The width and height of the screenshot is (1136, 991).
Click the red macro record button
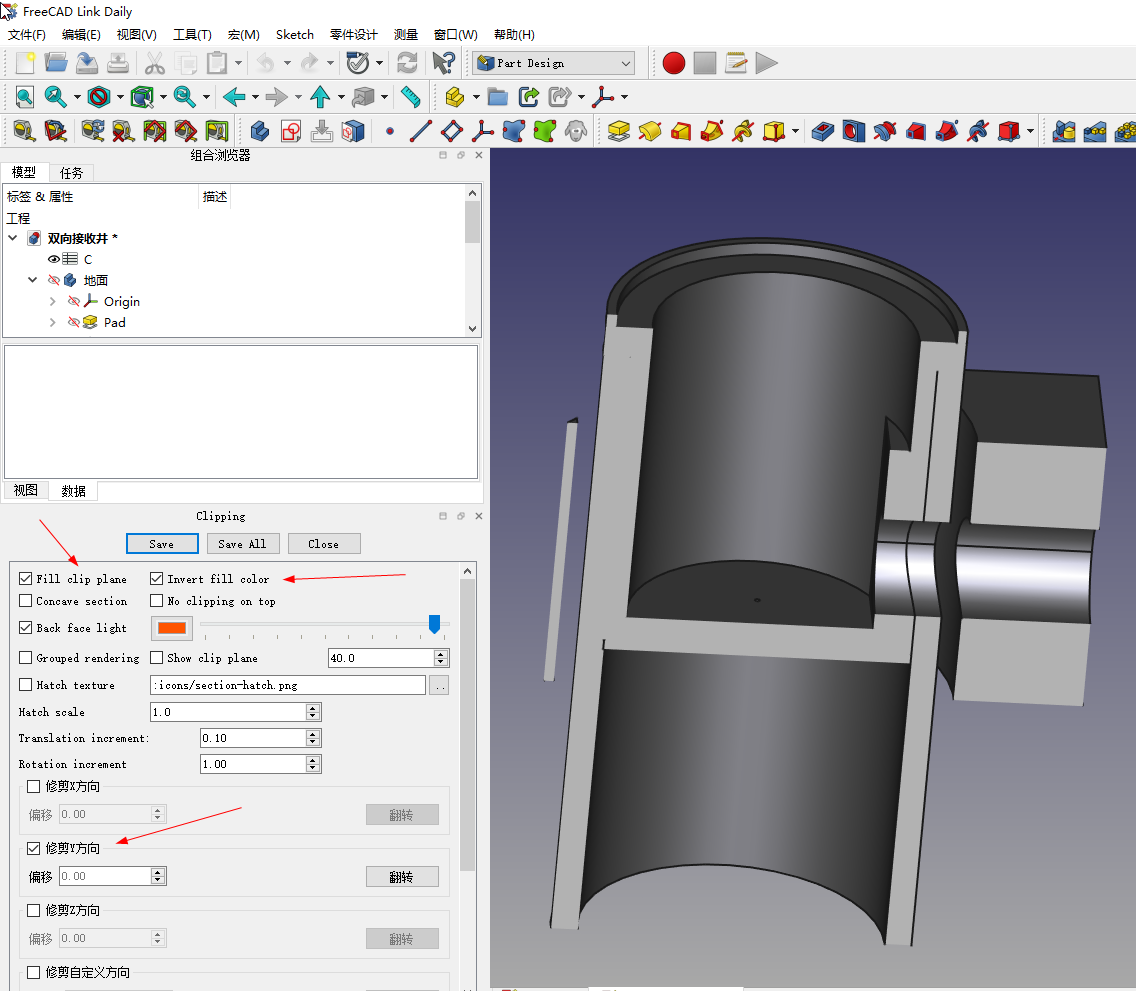(x=674, y=63)
